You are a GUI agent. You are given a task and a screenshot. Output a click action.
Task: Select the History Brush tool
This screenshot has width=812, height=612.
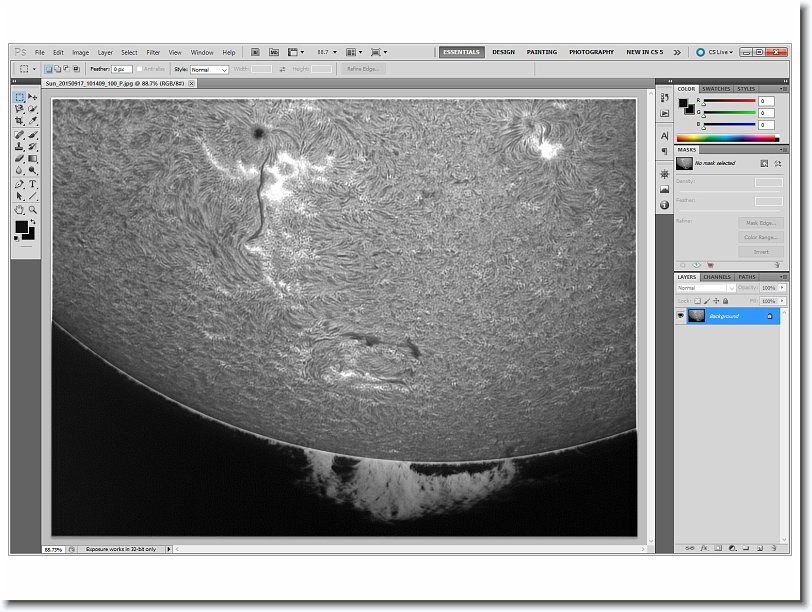click(x=33, y=147)
